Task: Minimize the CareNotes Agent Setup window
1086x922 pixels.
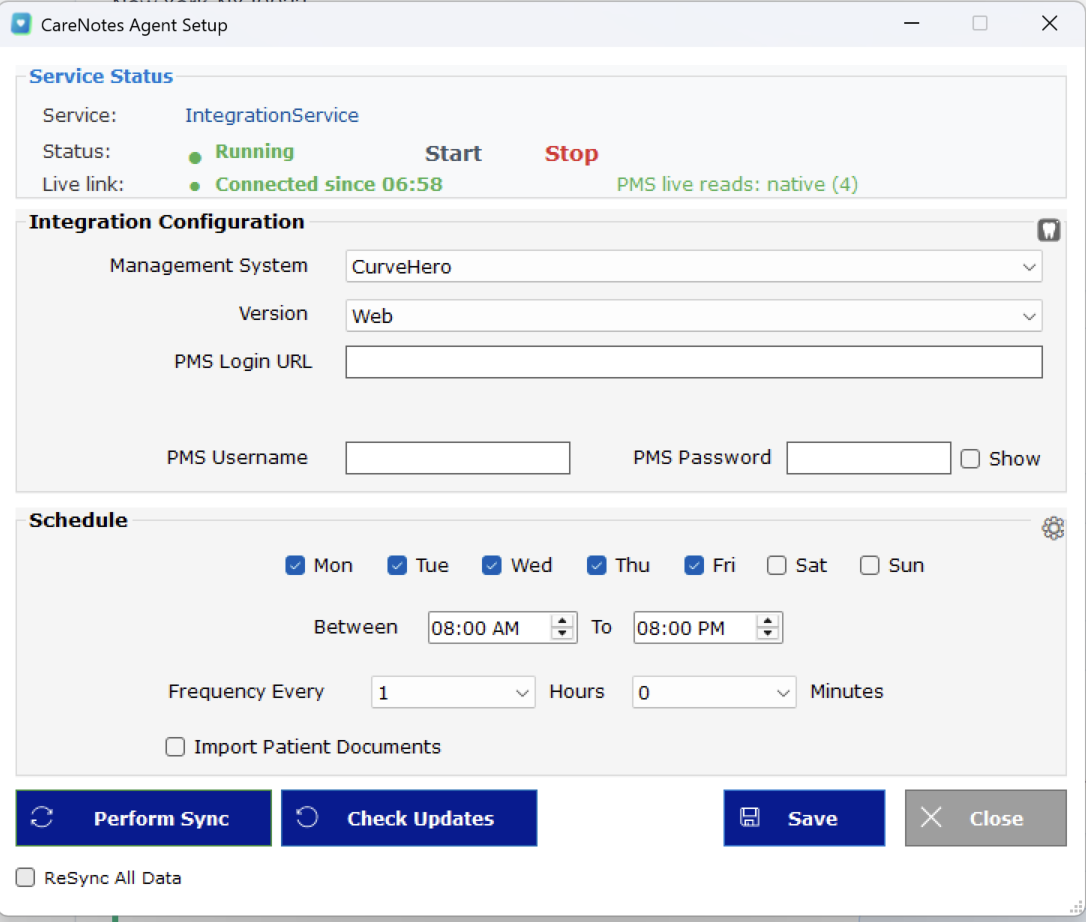Action: 911,24
